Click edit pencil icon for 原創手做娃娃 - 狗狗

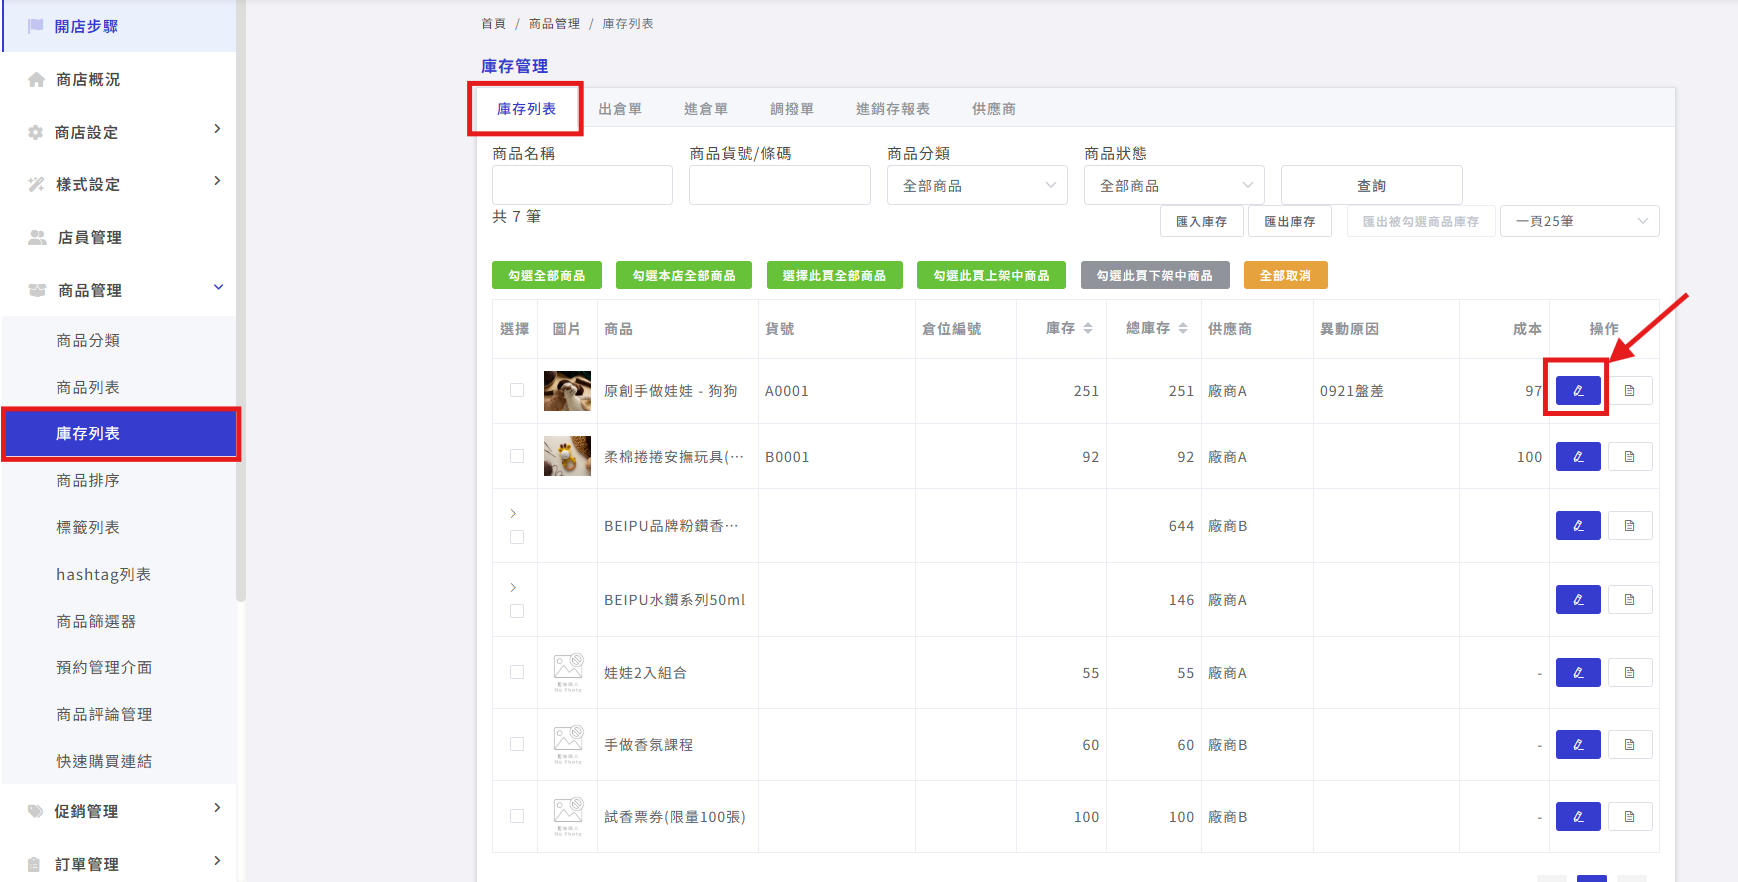[x=1578, y=391]
